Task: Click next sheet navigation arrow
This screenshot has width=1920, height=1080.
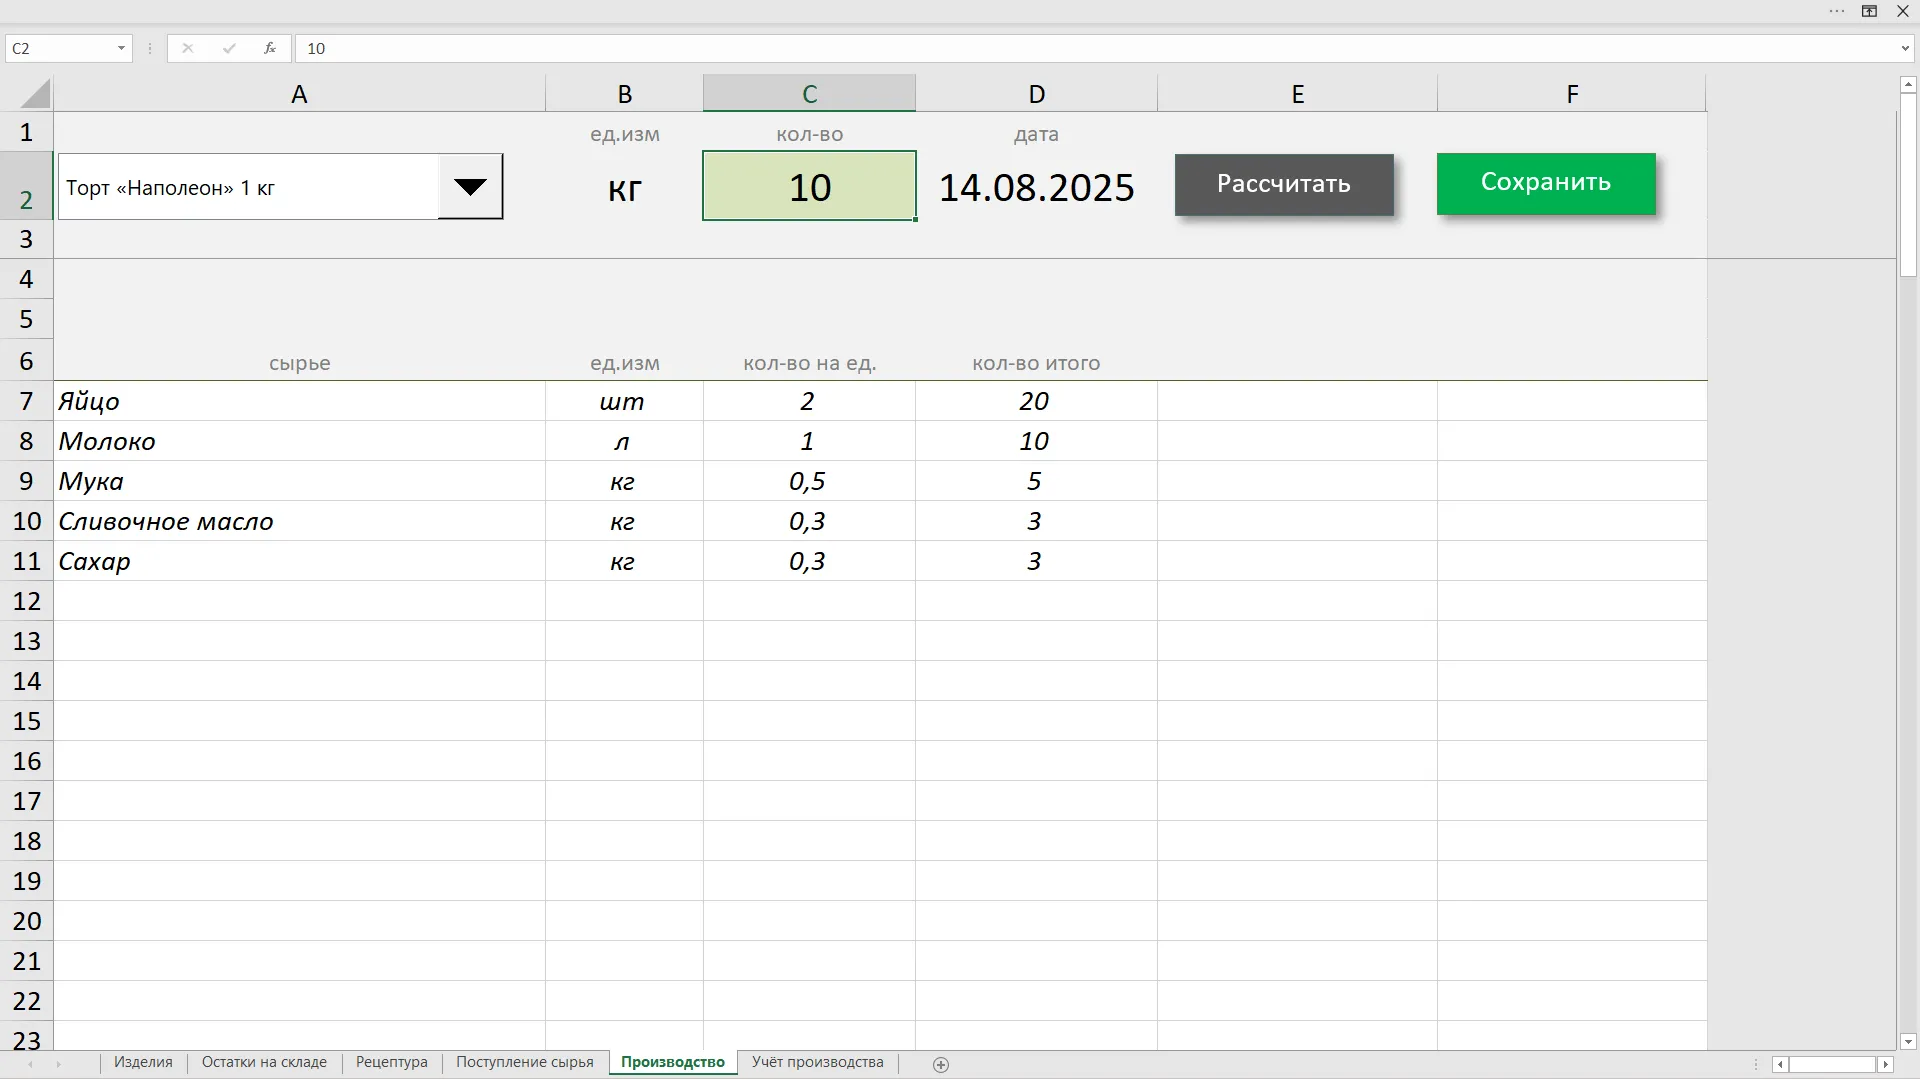Action: pyautogui.click(x=58, y=1065)
